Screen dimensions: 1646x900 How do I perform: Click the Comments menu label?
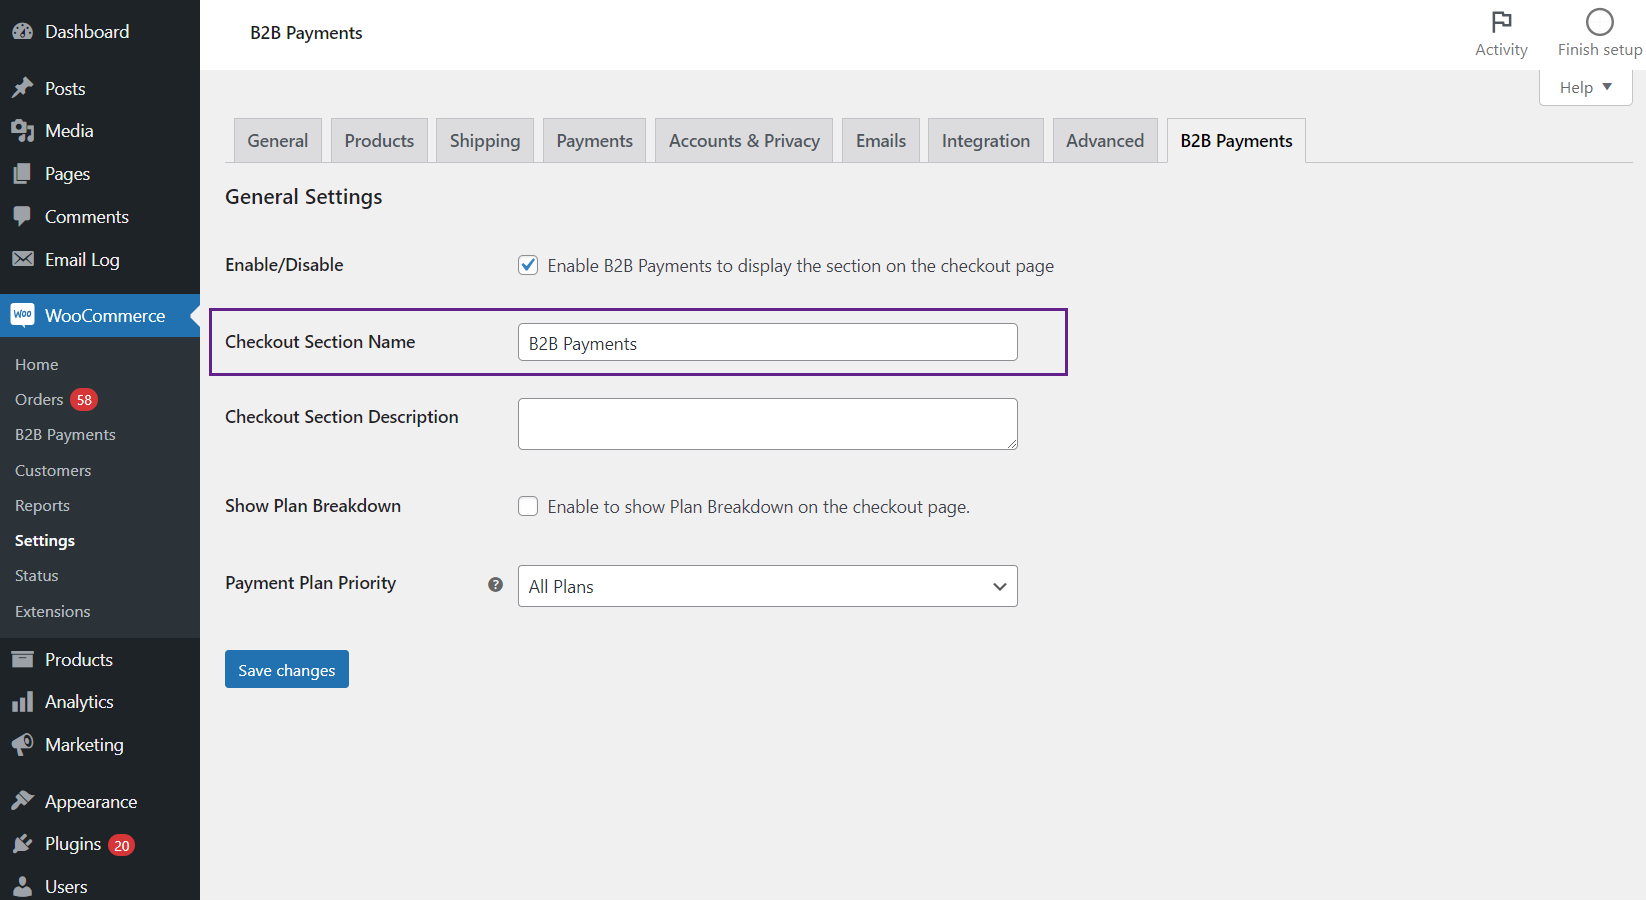[87, 217]
